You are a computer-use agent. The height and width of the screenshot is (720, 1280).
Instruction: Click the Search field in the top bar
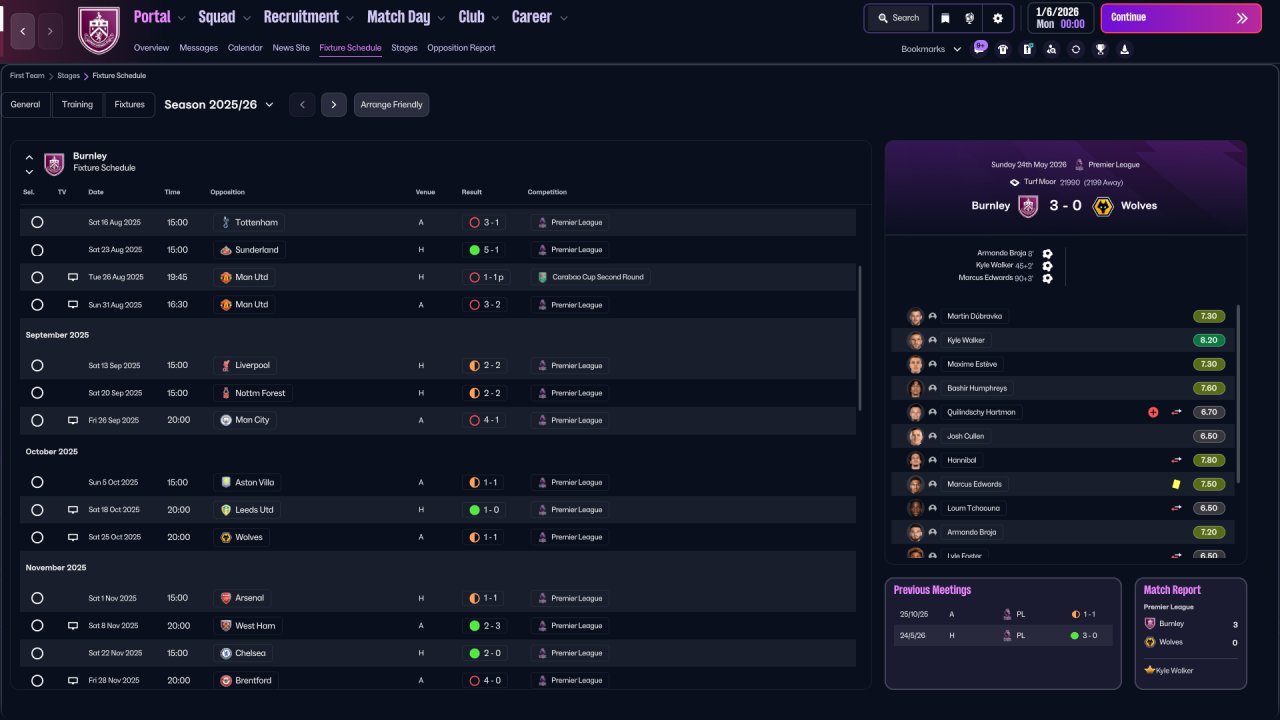898,18
